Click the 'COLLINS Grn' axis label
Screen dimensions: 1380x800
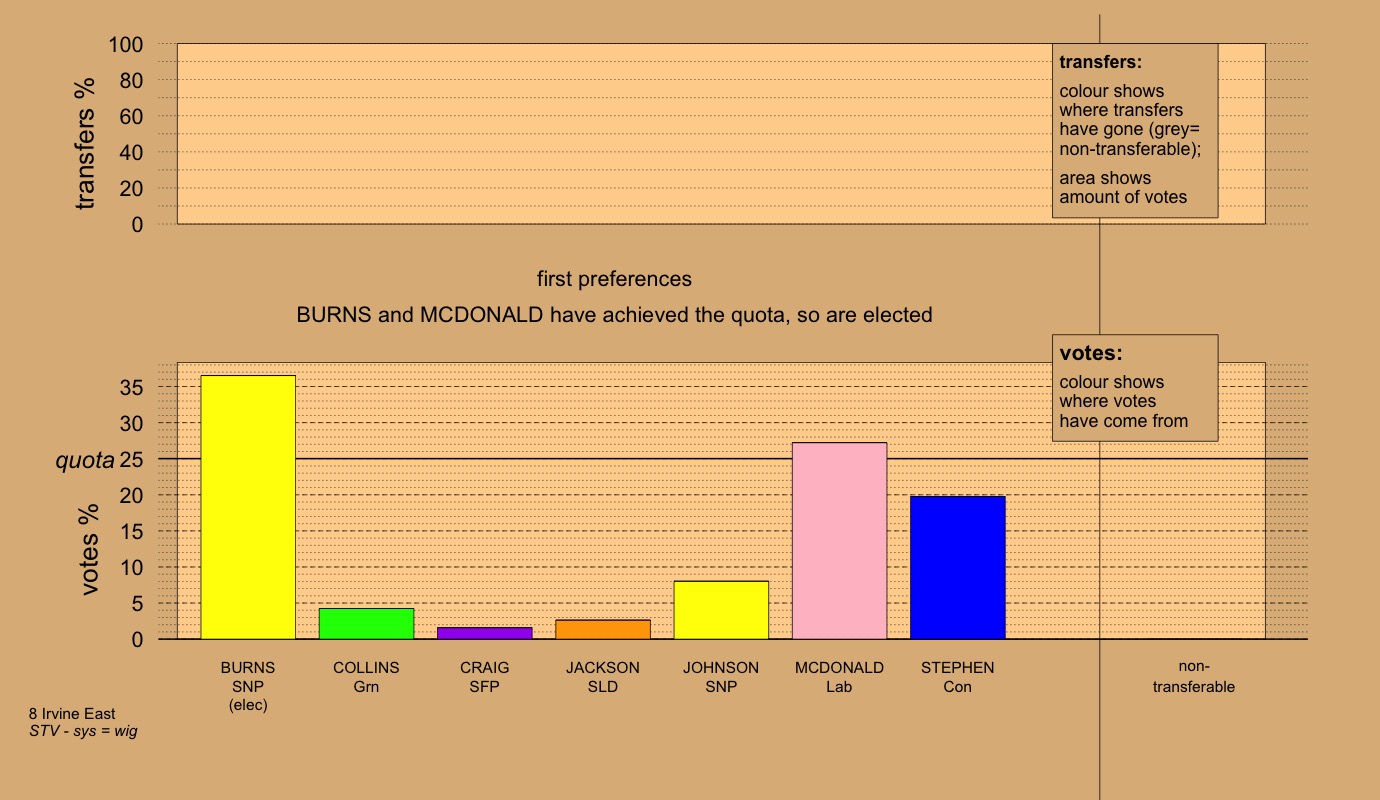point(366,677)
